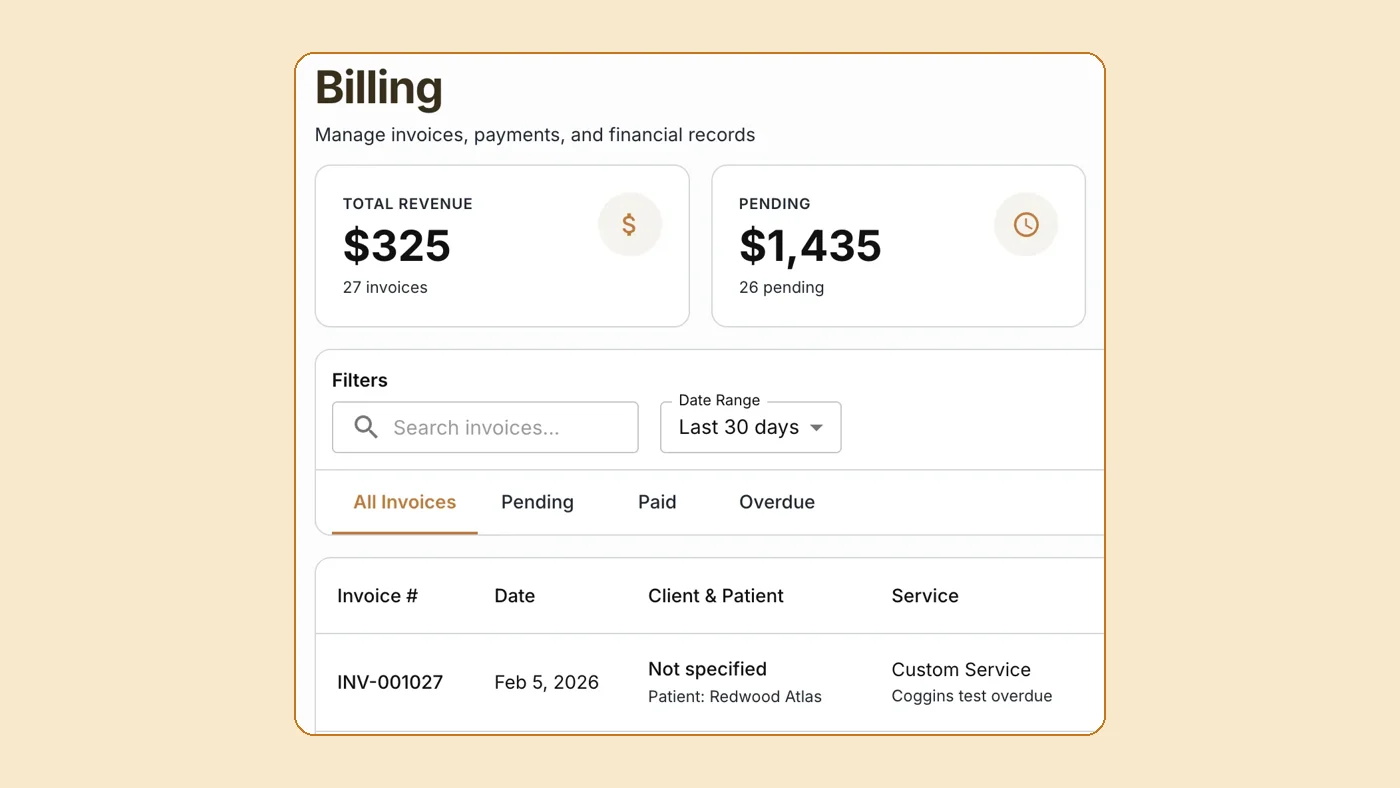
Task: Switch to the Pending tab
Action: coord(537,502)
